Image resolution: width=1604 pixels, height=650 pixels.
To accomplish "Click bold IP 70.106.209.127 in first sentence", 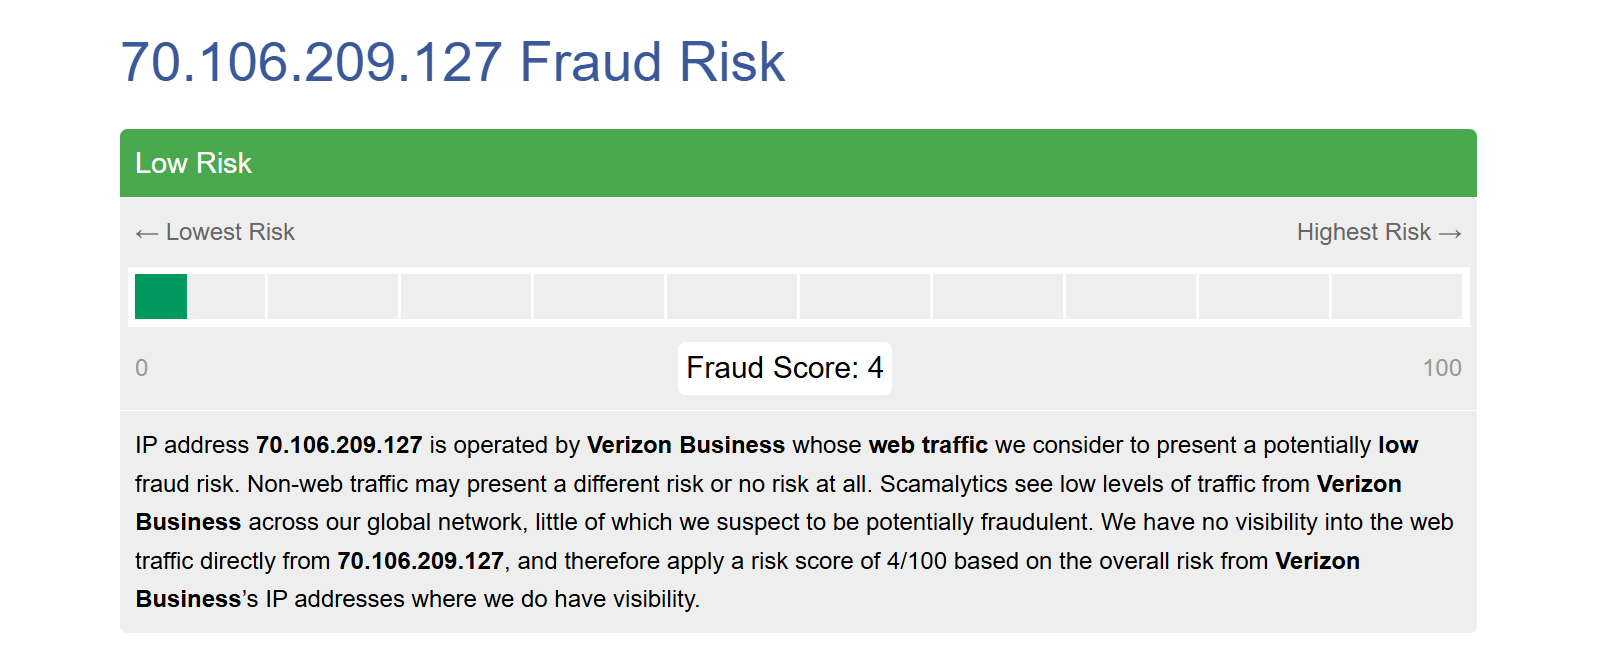I will (x=339, y=445).
